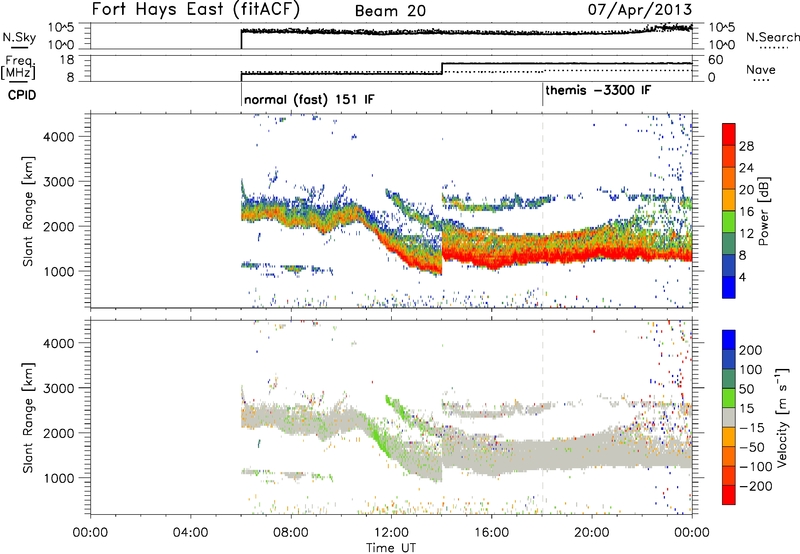
Task: Click the 'Freq. [MHz]' axis label
Action: click(19, 67)
